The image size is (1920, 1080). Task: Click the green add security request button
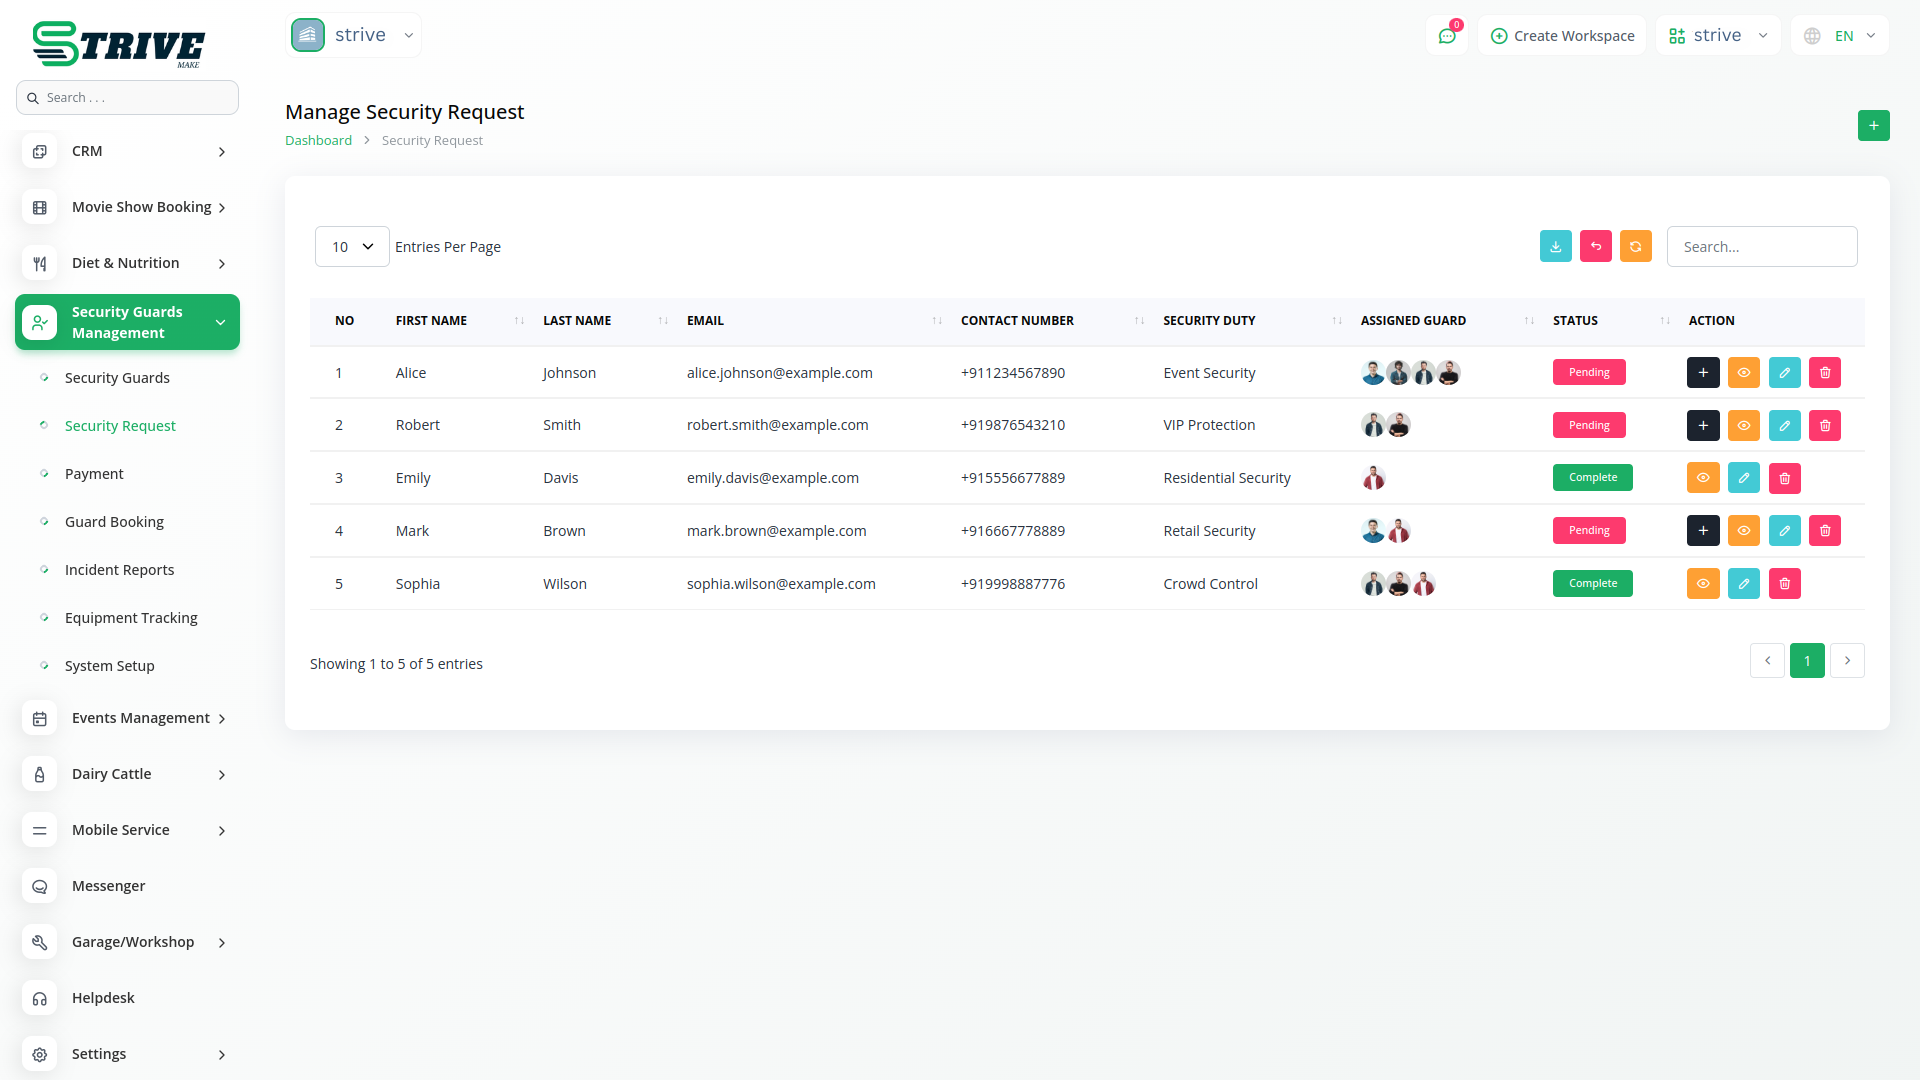[1873, 126]
